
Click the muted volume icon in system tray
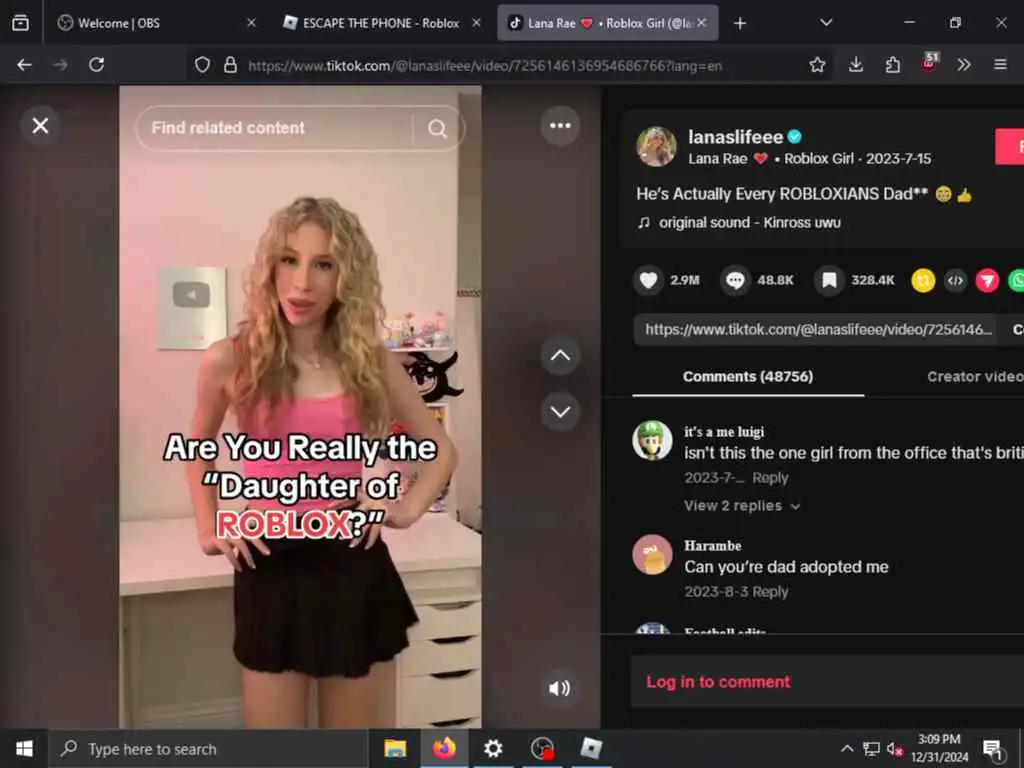(895, 749)
